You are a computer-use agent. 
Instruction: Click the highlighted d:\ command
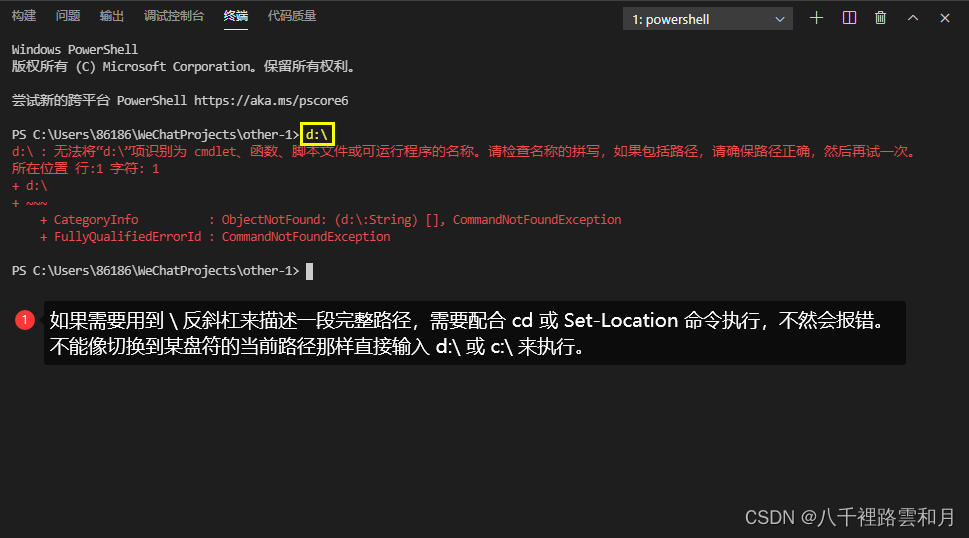pos(317,135)
